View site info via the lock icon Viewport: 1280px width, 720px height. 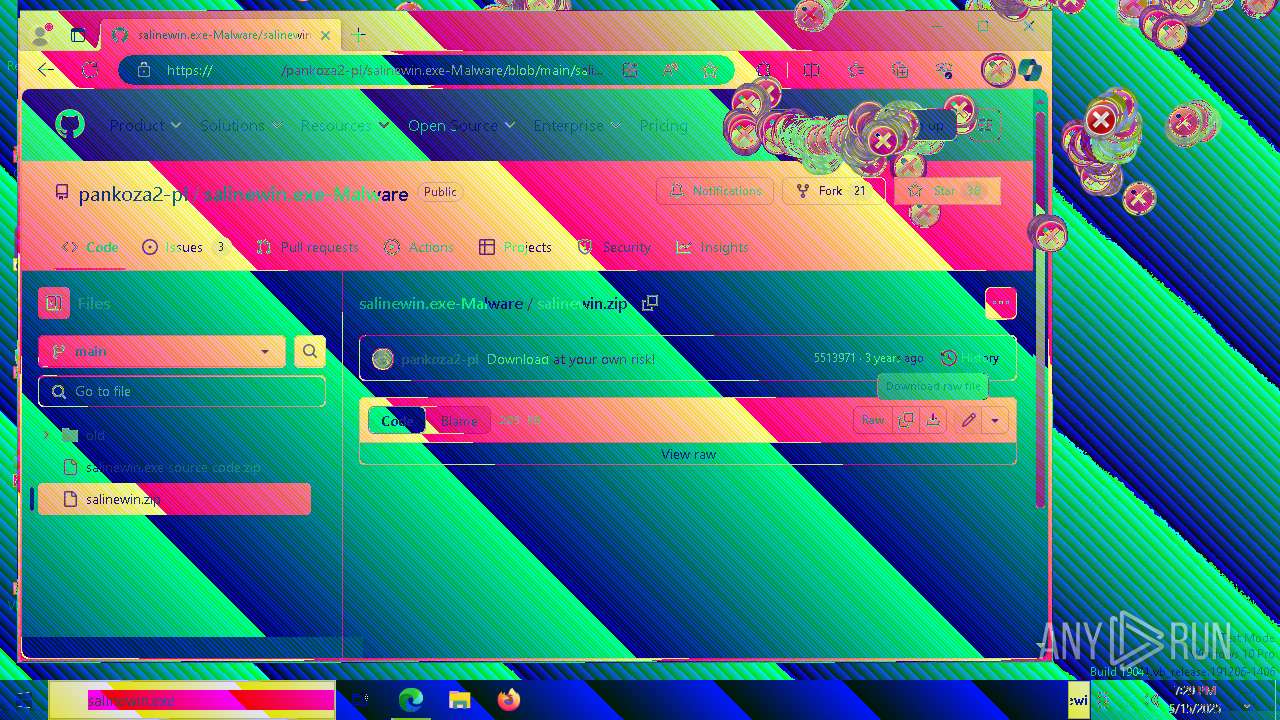tap(143, 70)
